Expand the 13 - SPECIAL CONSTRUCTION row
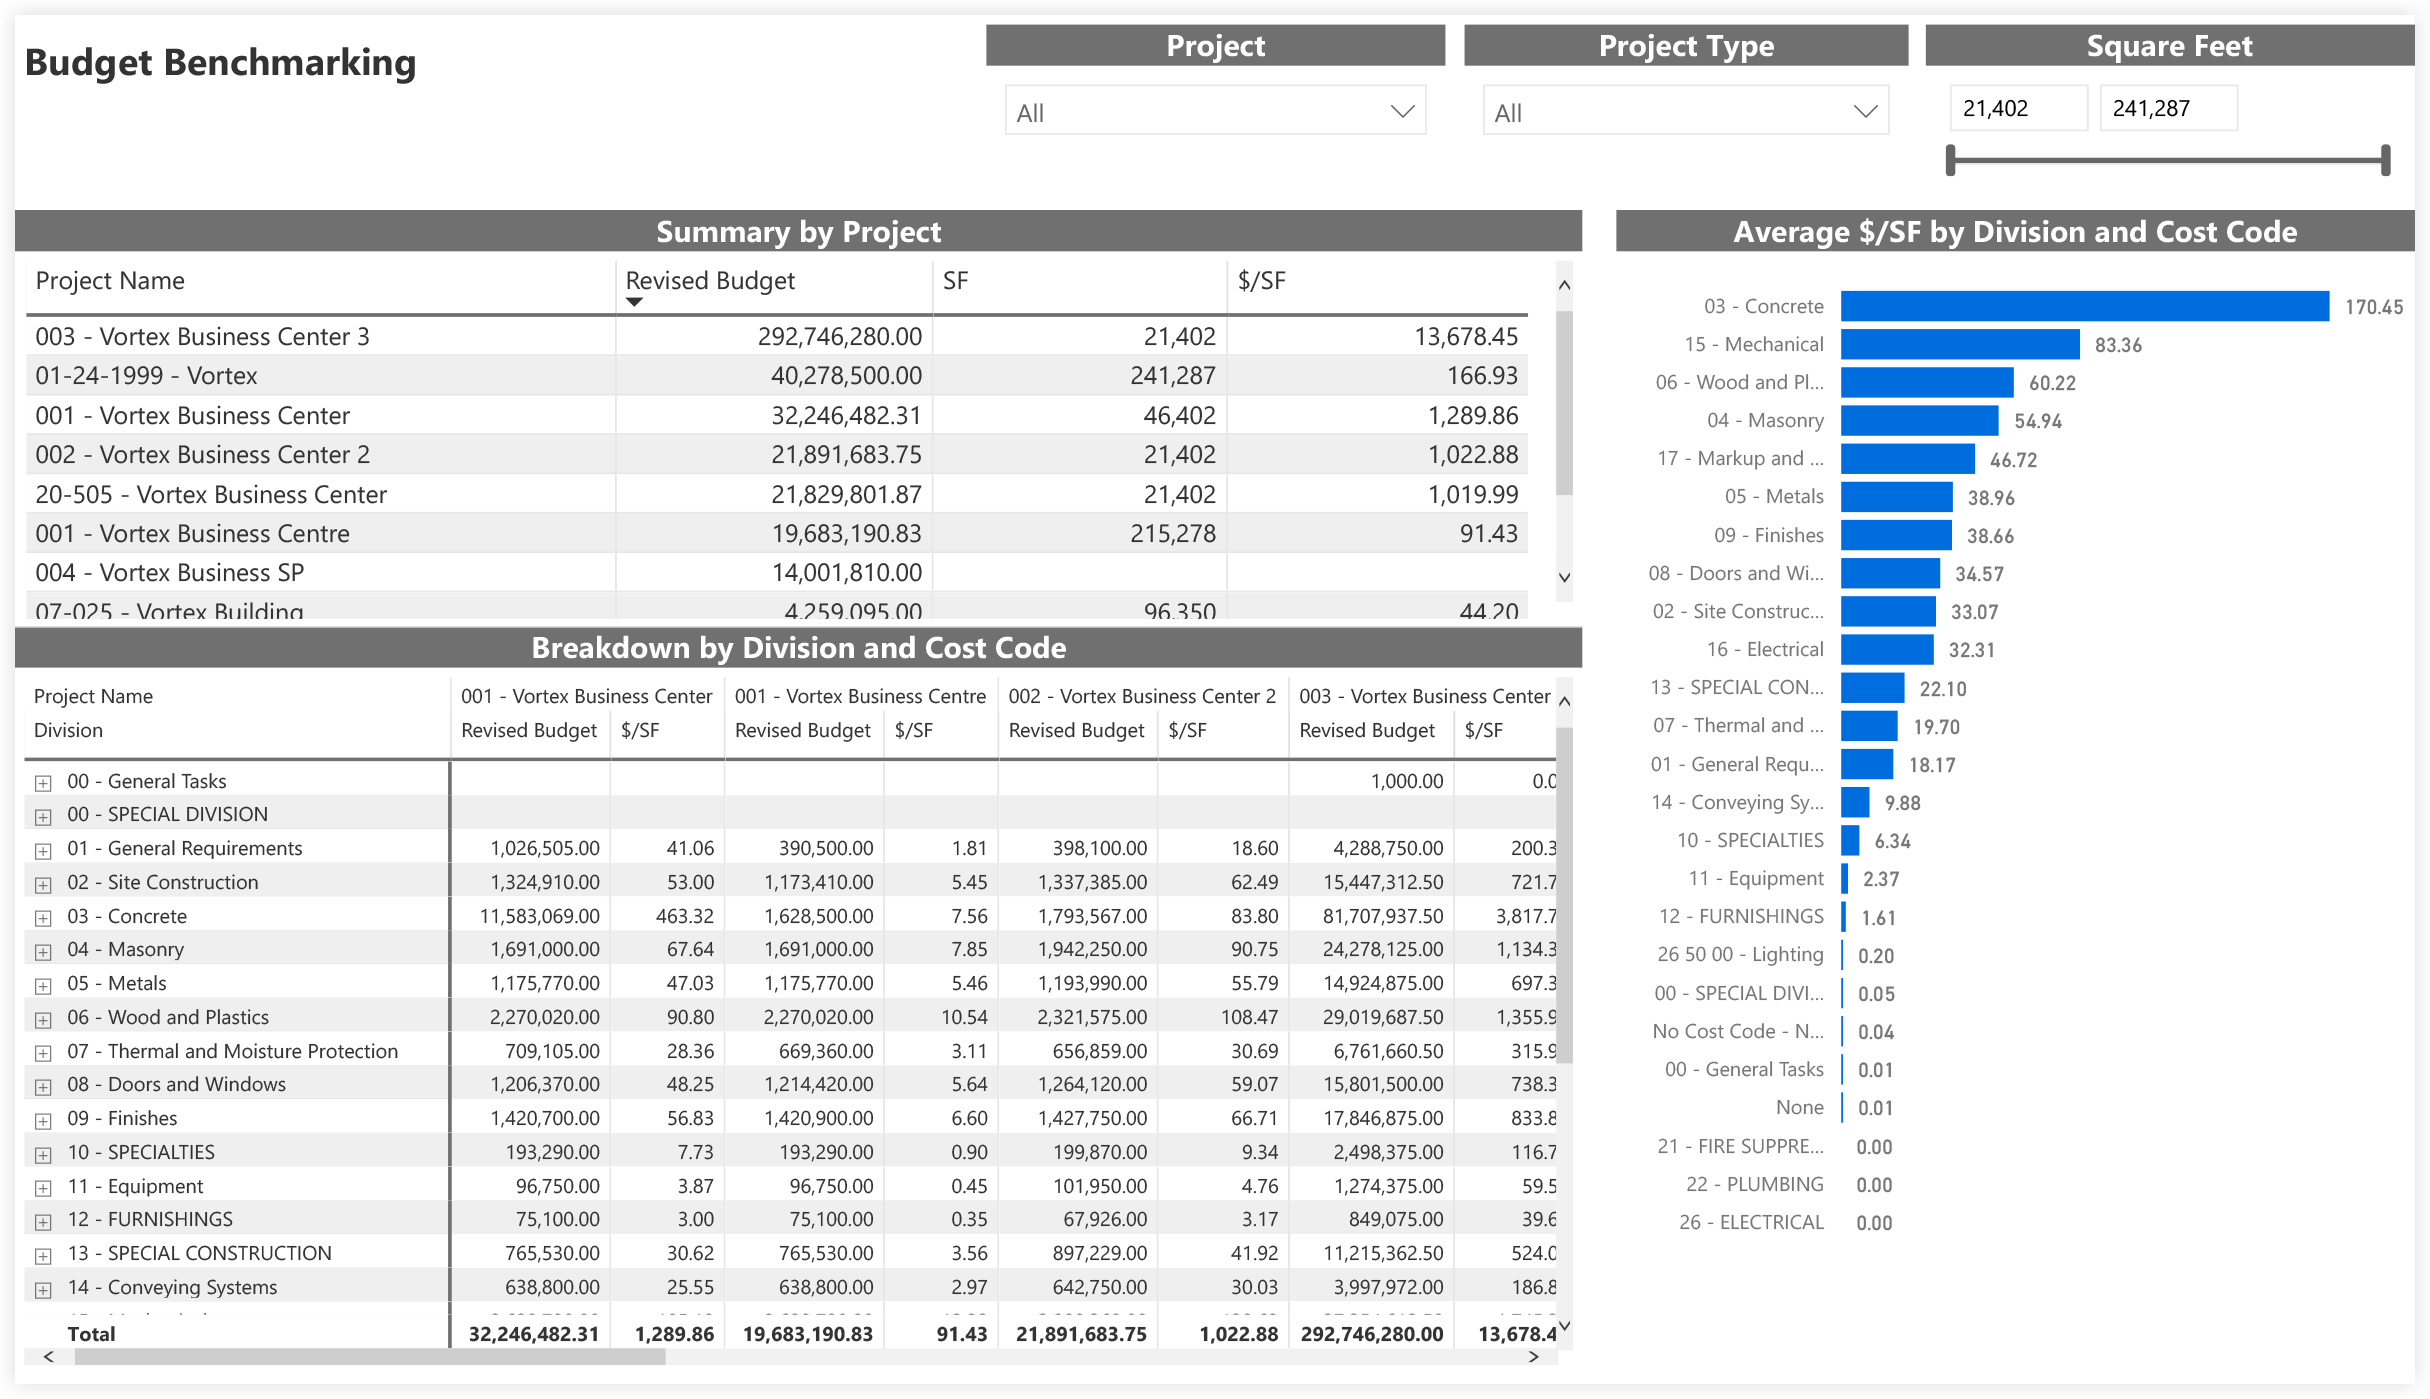 pyautogui.click(x=43, y=1256)
